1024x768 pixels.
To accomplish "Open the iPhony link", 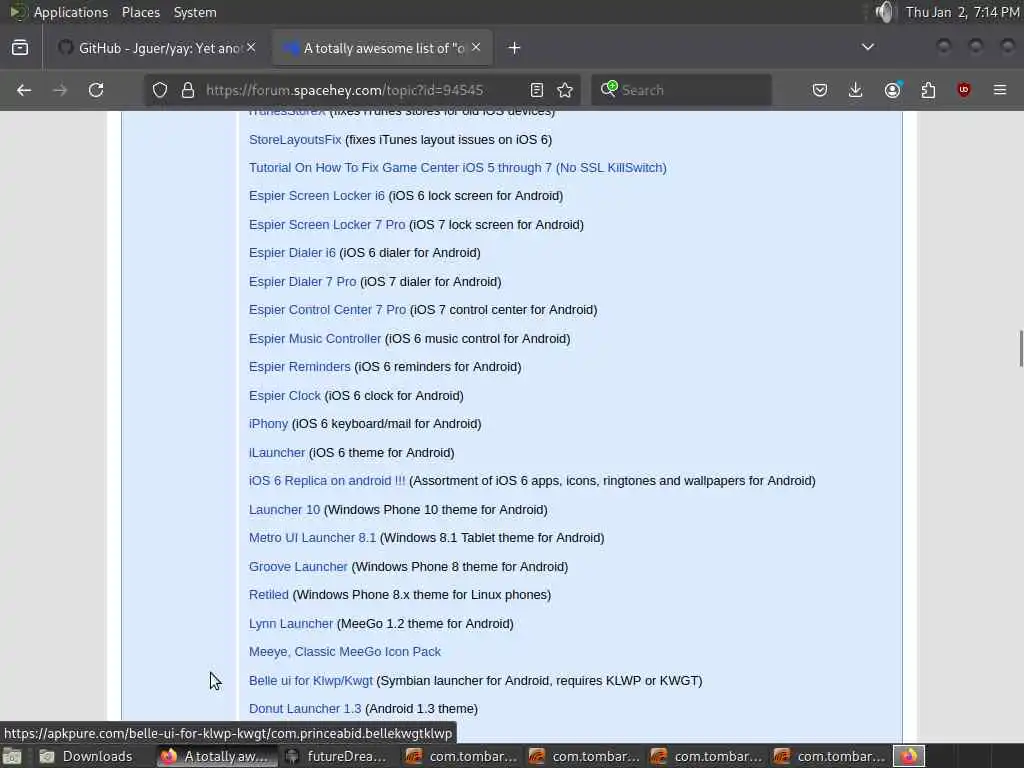I will click(268, 424).
